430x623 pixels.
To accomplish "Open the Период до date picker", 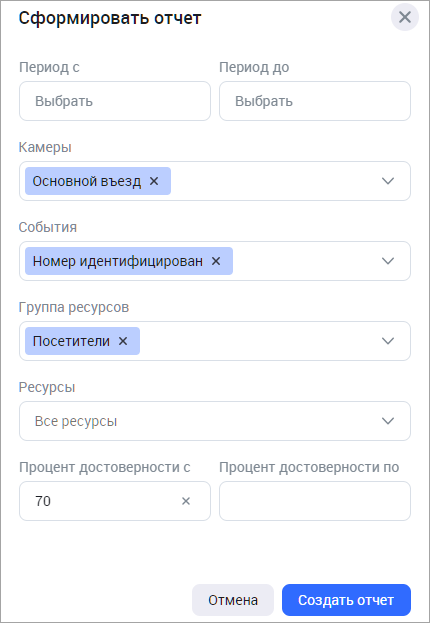I will [315, 101].
